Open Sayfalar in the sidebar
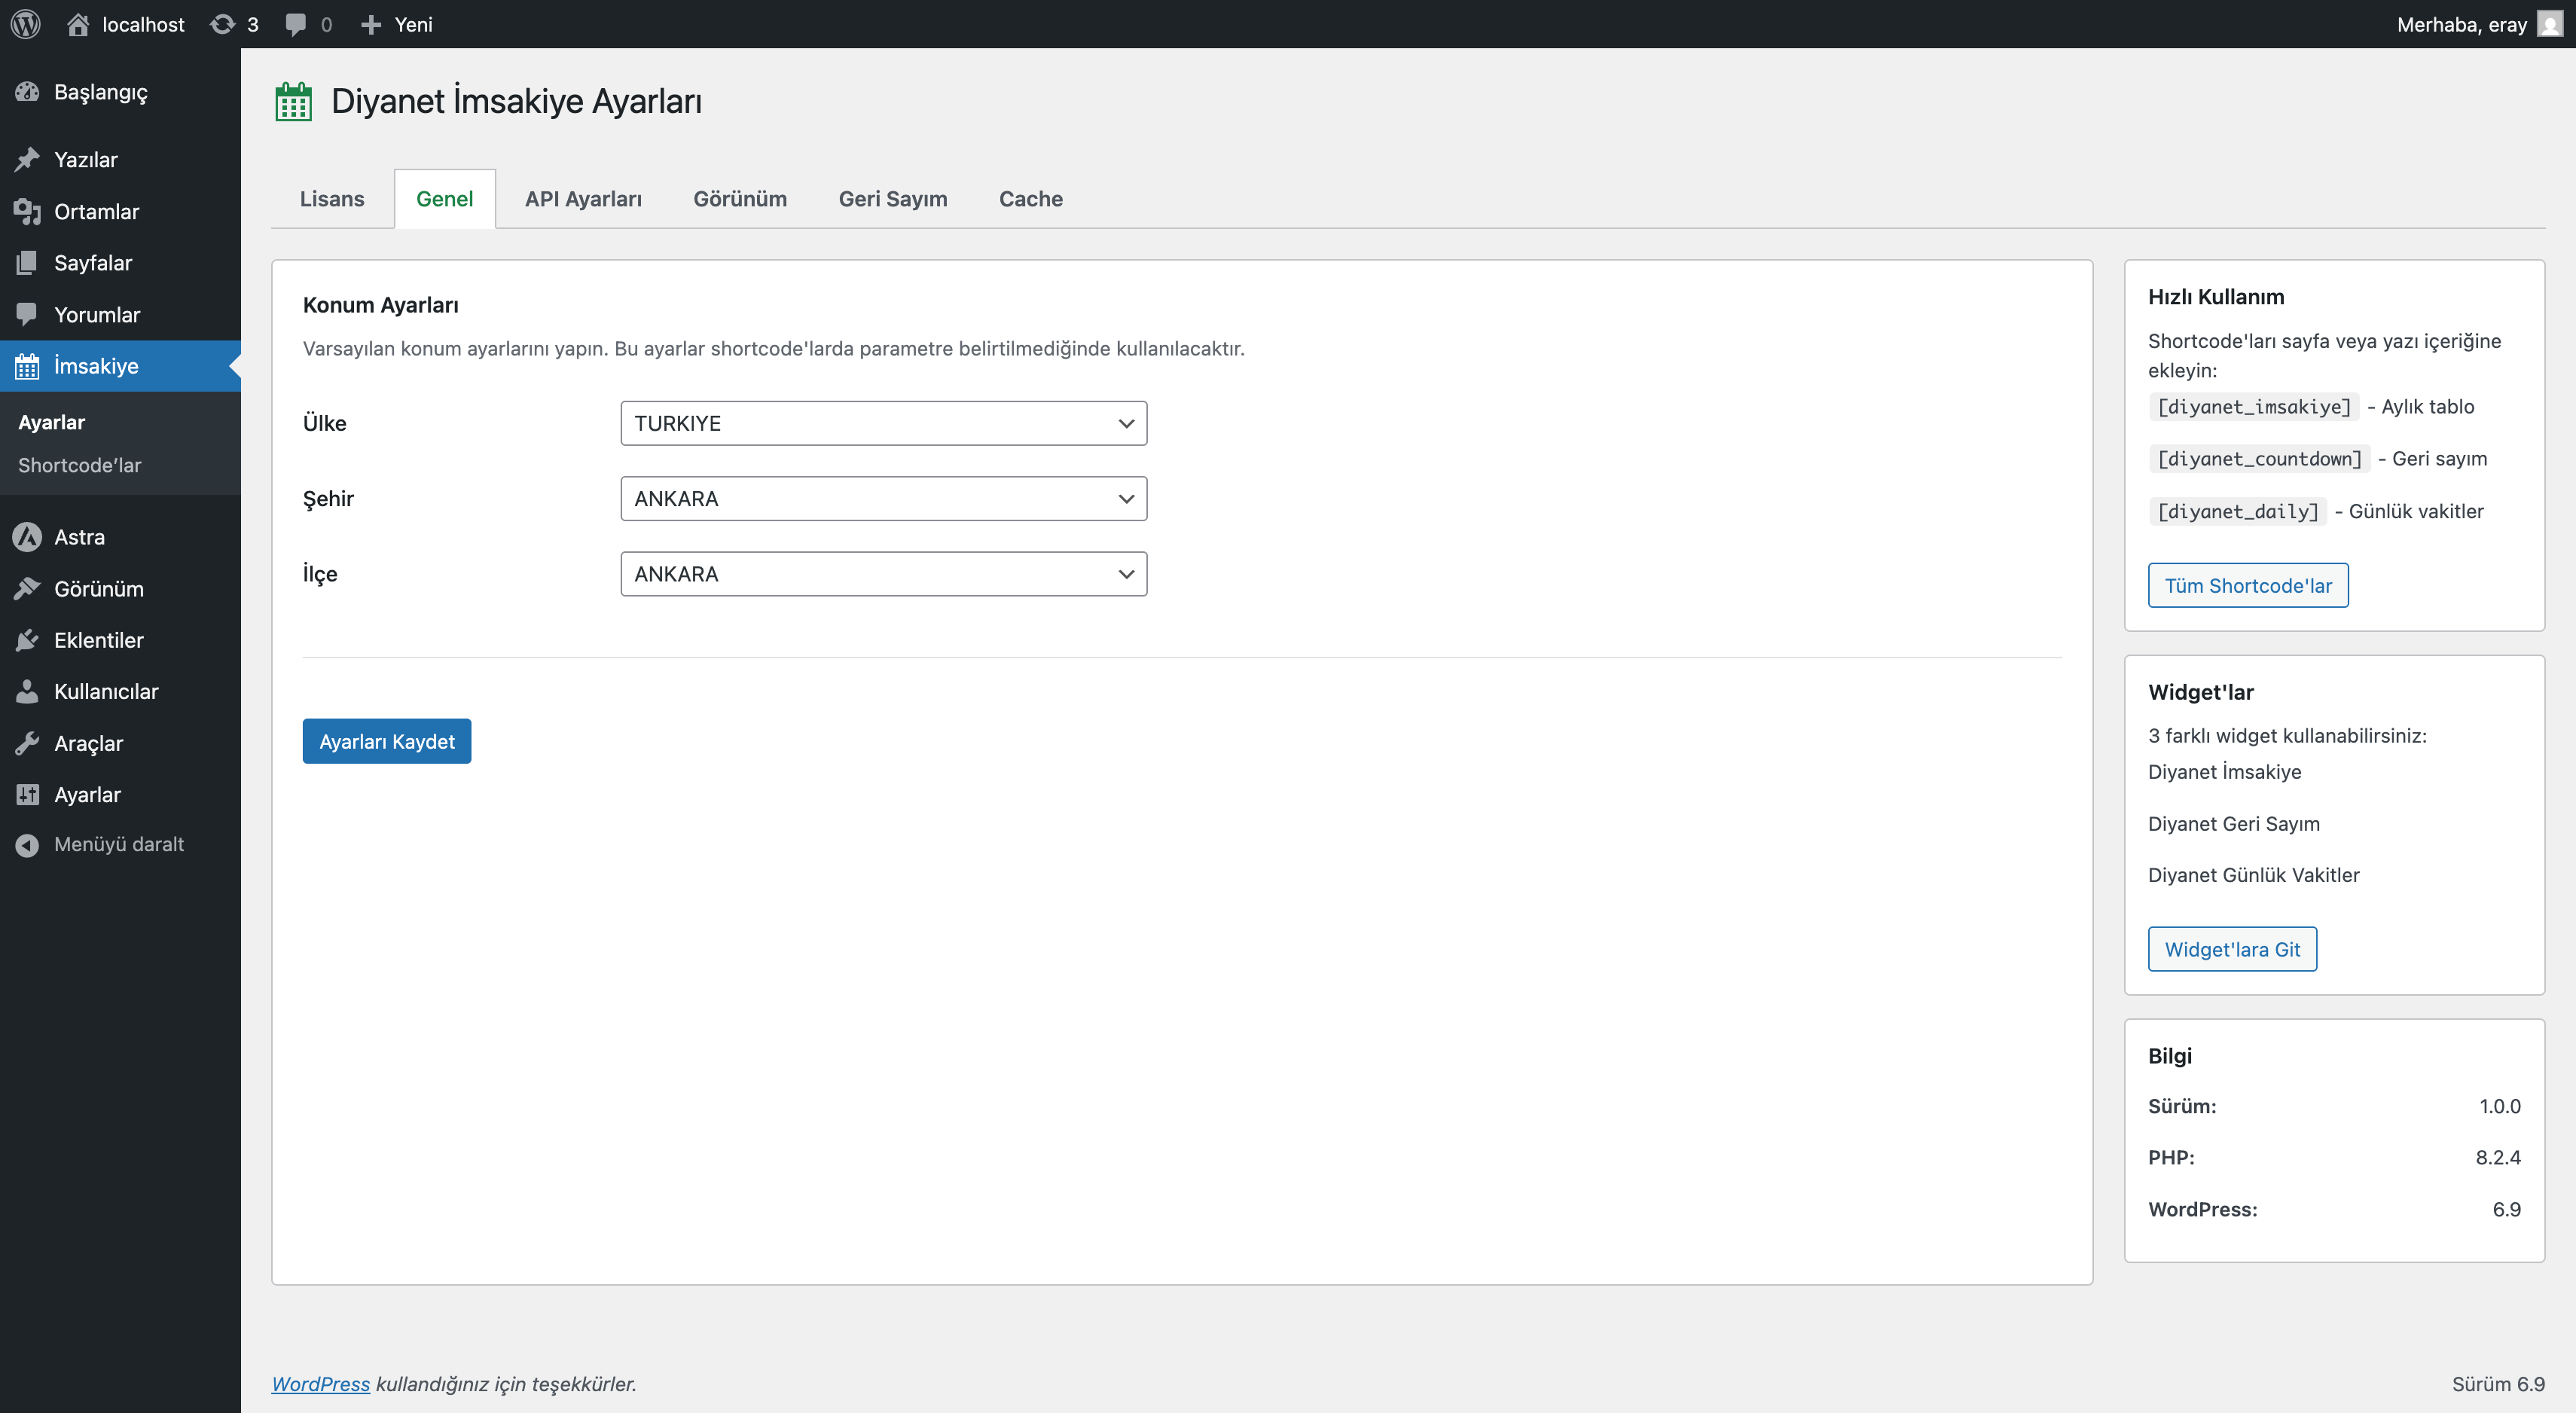 pyautogui.click(x=120, y=263)
